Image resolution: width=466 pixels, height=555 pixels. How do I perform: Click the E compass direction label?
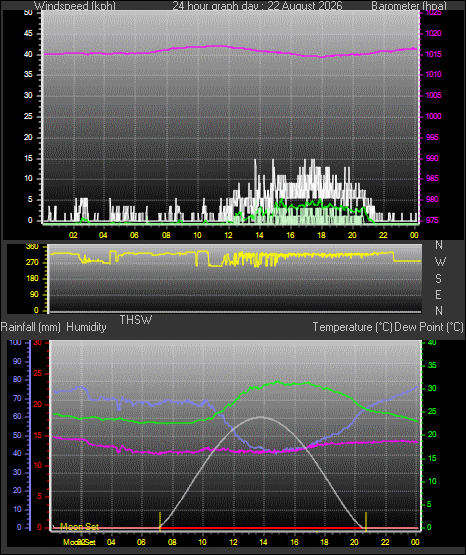[438, 294]
